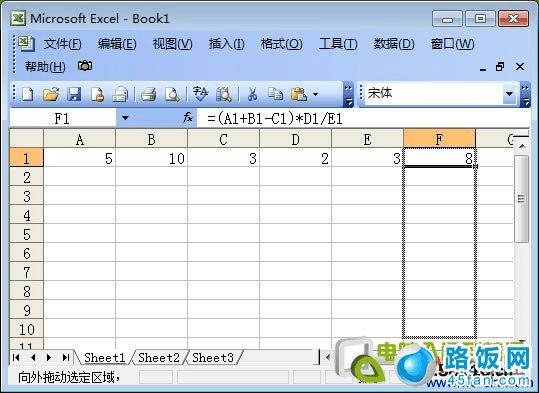Screen dimensions: 539x393
Task: Click the vertical scrollbar up arrow
Action: 522,146
